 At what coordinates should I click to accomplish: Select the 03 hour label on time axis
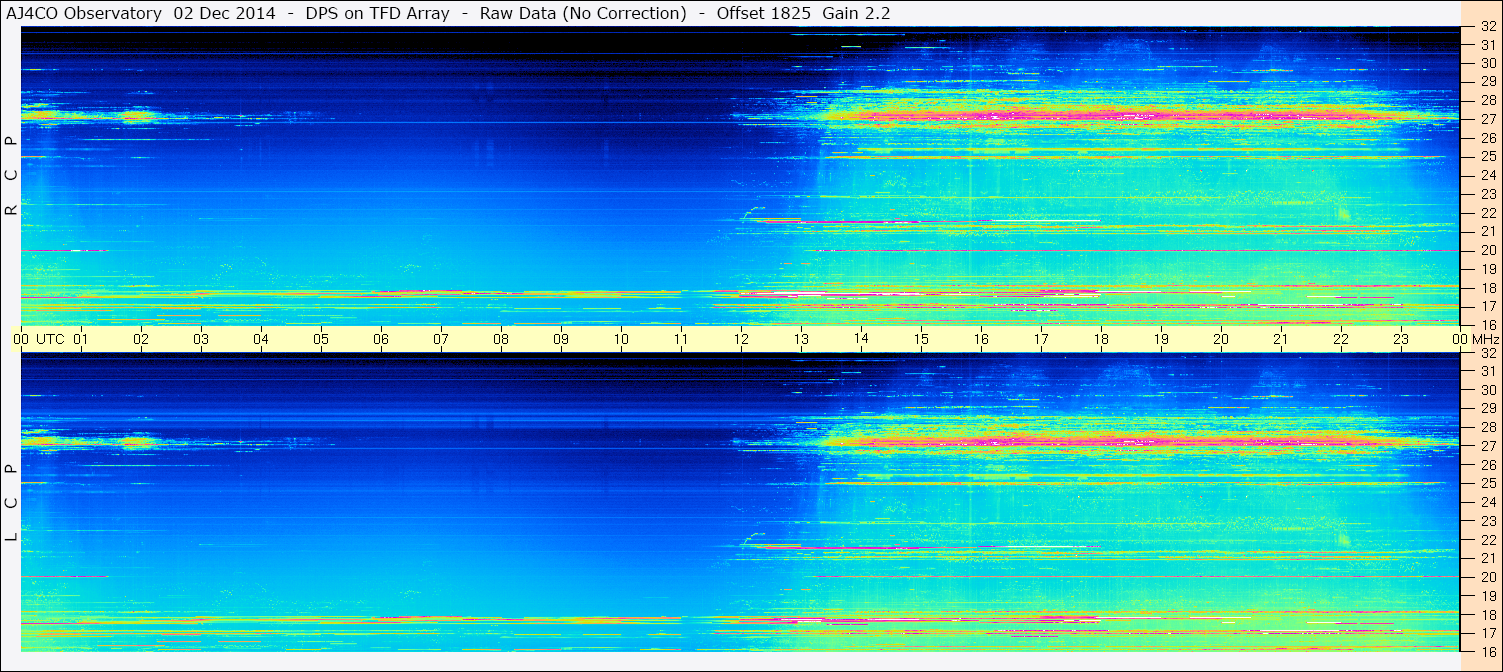(201, 339)
